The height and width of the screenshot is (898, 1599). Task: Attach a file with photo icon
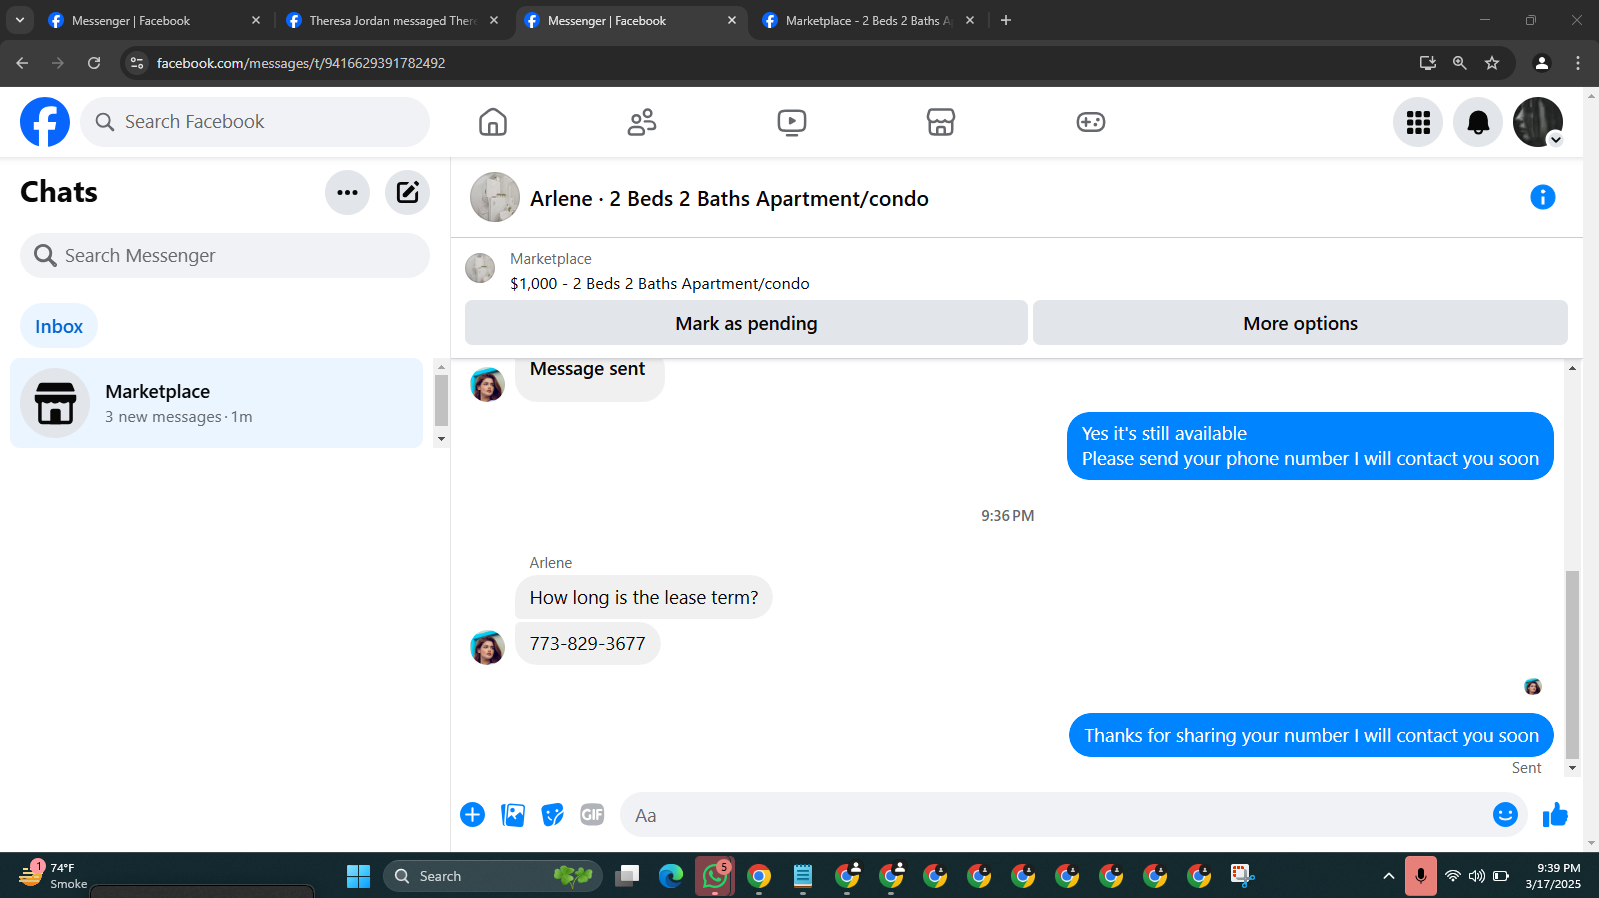513,815
